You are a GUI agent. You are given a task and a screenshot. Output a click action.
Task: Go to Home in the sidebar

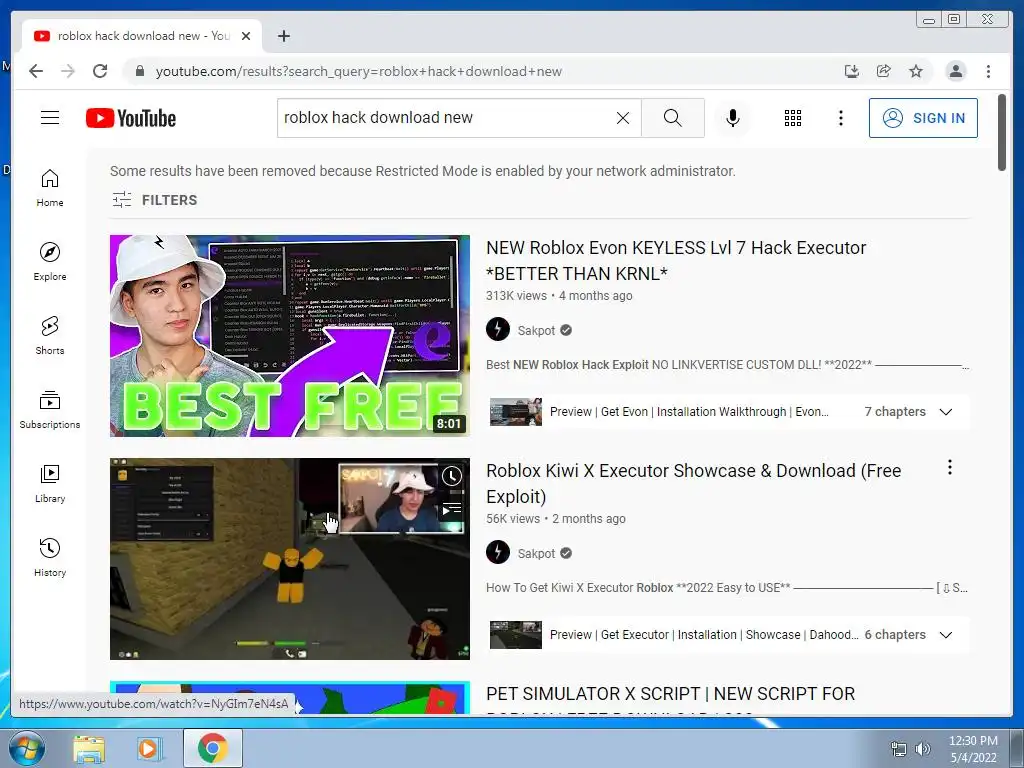[x=50, y=188]
